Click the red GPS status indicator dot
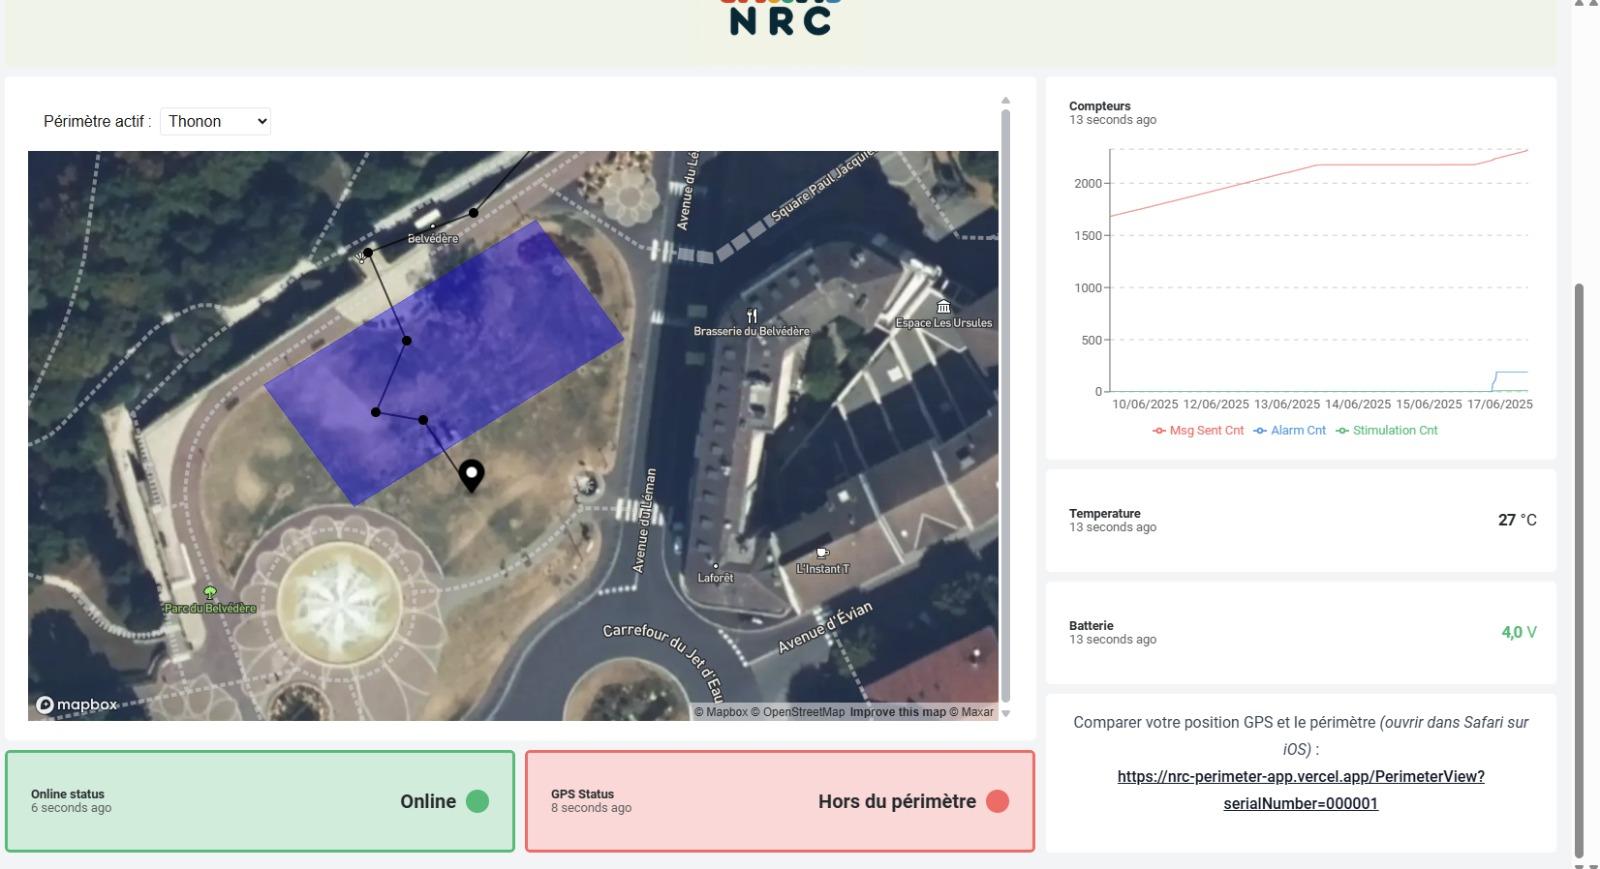The height and width of the screenshot is (869, 1600). 997,801
